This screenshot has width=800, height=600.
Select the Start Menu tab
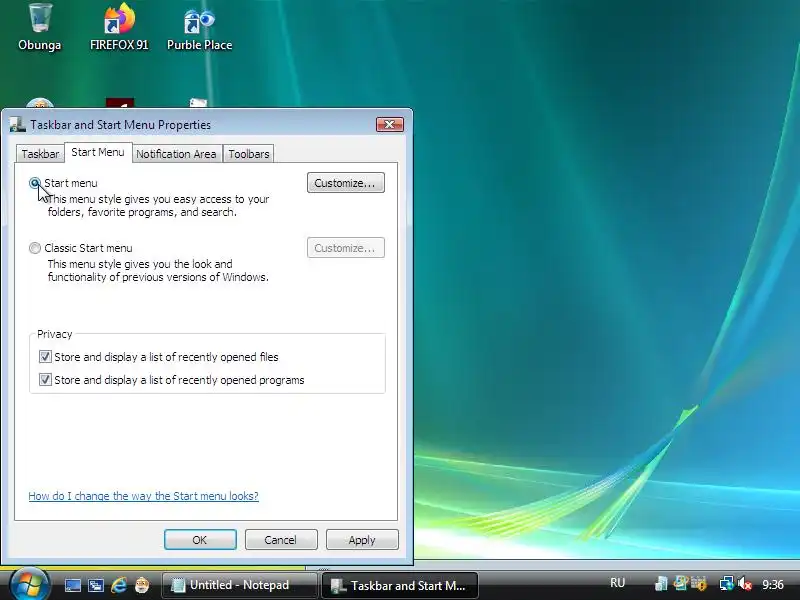[98, 152]
